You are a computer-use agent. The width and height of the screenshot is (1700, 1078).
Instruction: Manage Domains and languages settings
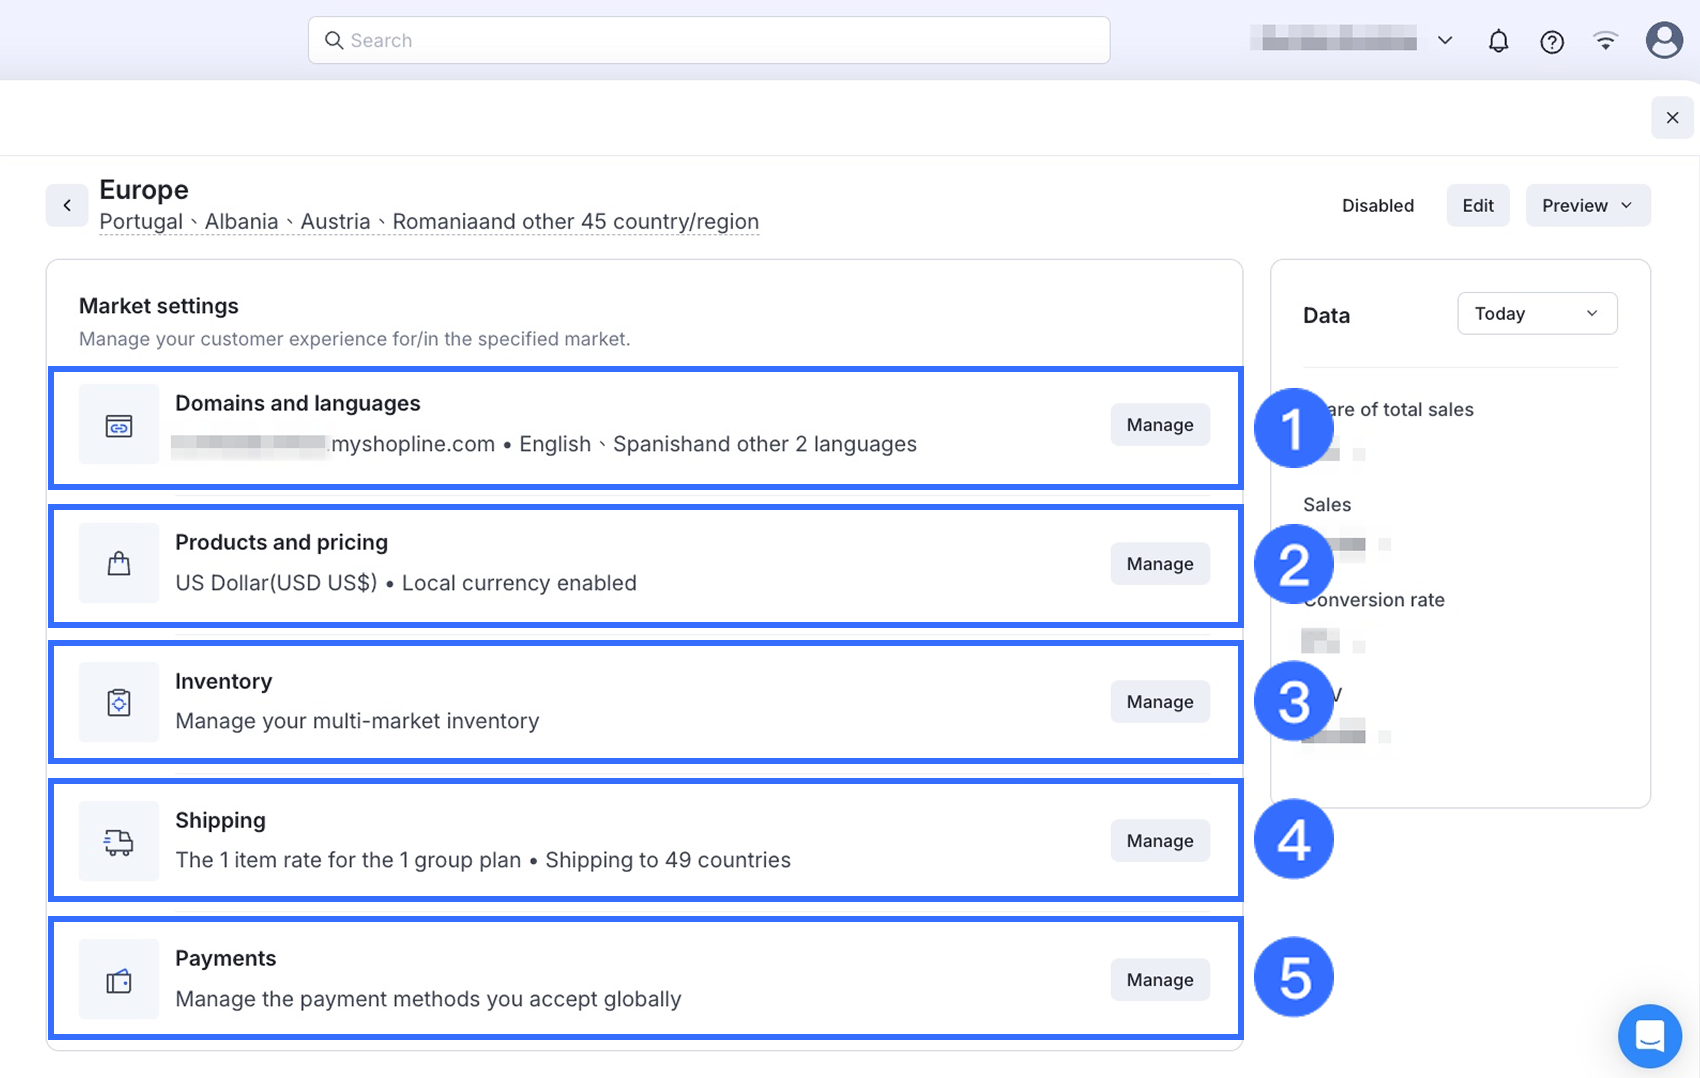click(x=1160, y=425)
